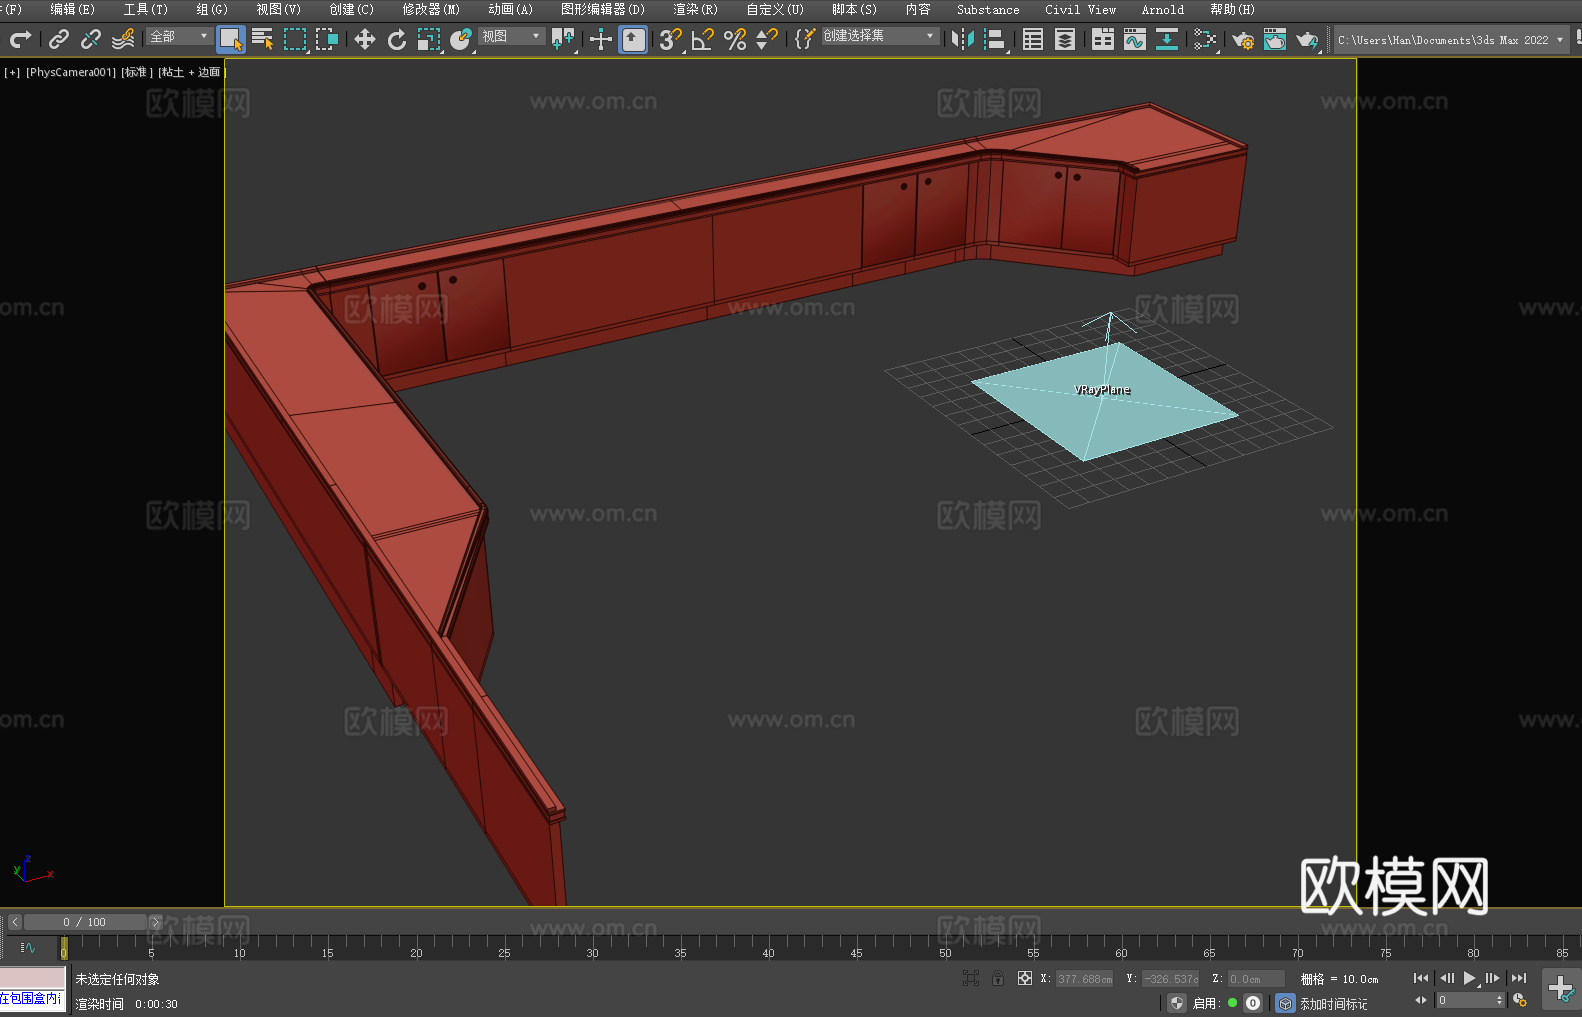Screen dimensions: 1582x1017
Task: Toggle the Layer Explorer icon
Action: 1065,39
